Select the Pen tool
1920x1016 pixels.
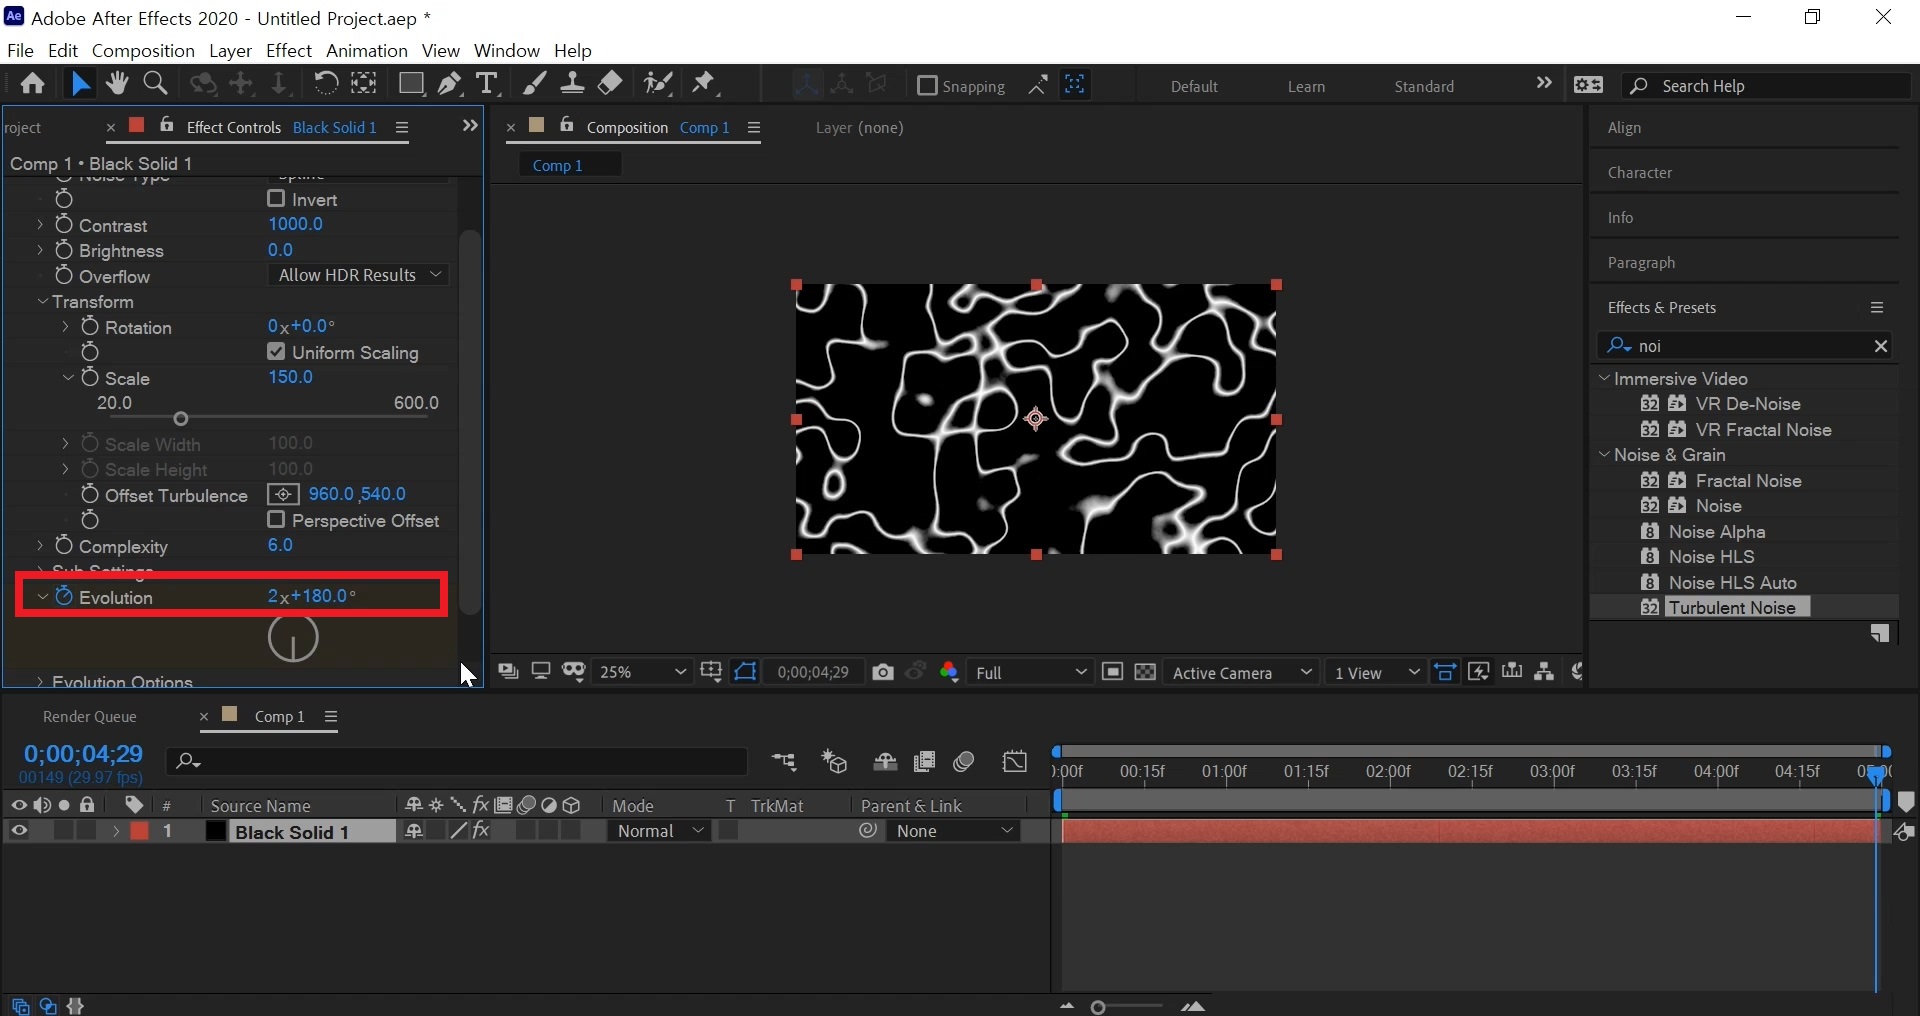click(x=449, y=84)
